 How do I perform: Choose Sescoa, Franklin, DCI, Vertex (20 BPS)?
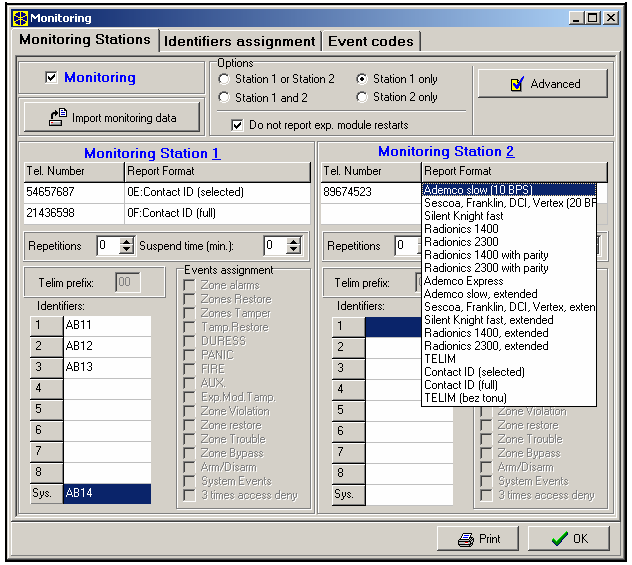click(509, 203)
